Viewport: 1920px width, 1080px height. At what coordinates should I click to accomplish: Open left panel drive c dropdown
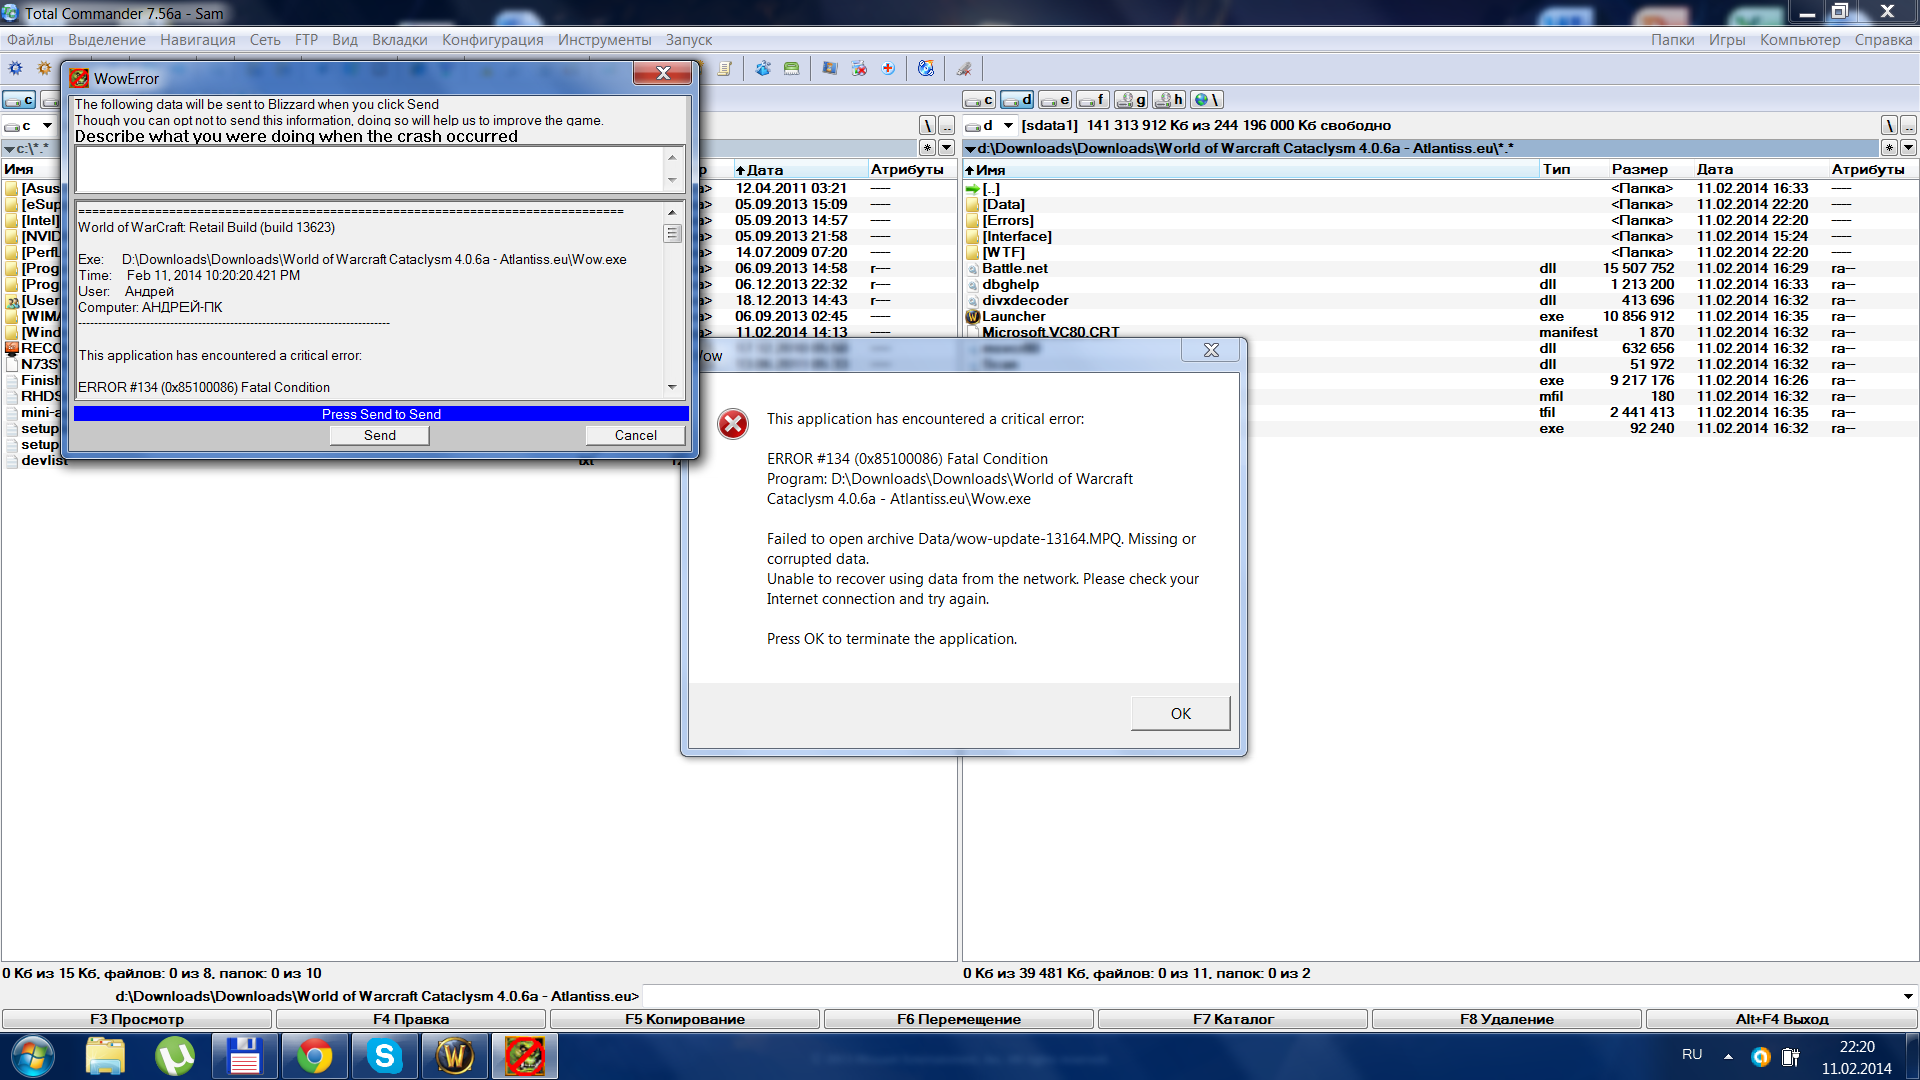(x=47, y=126)
